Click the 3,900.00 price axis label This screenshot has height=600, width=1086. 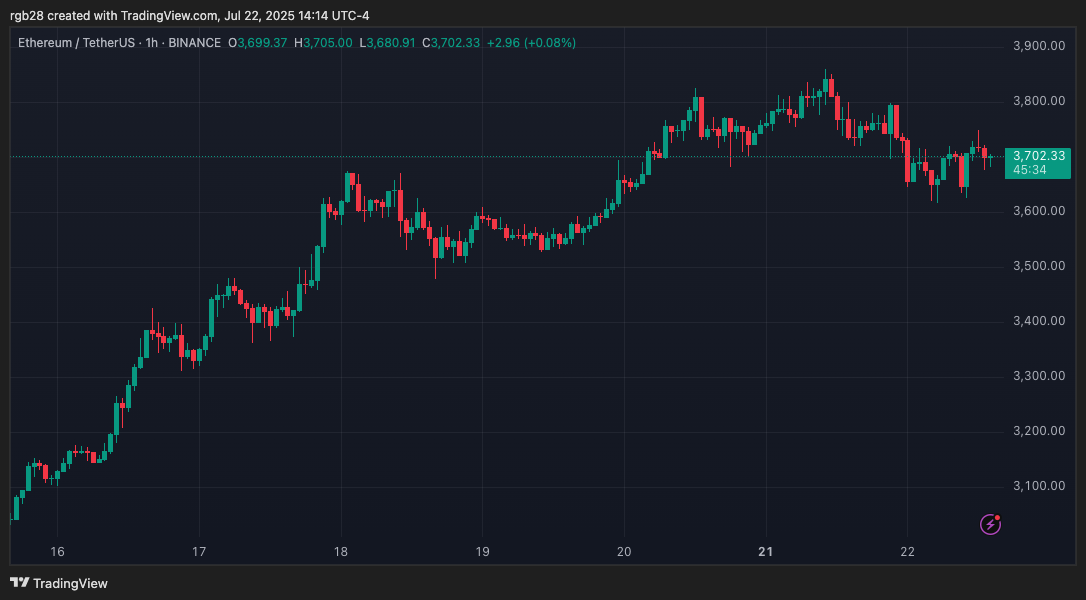pos(1038,46)
